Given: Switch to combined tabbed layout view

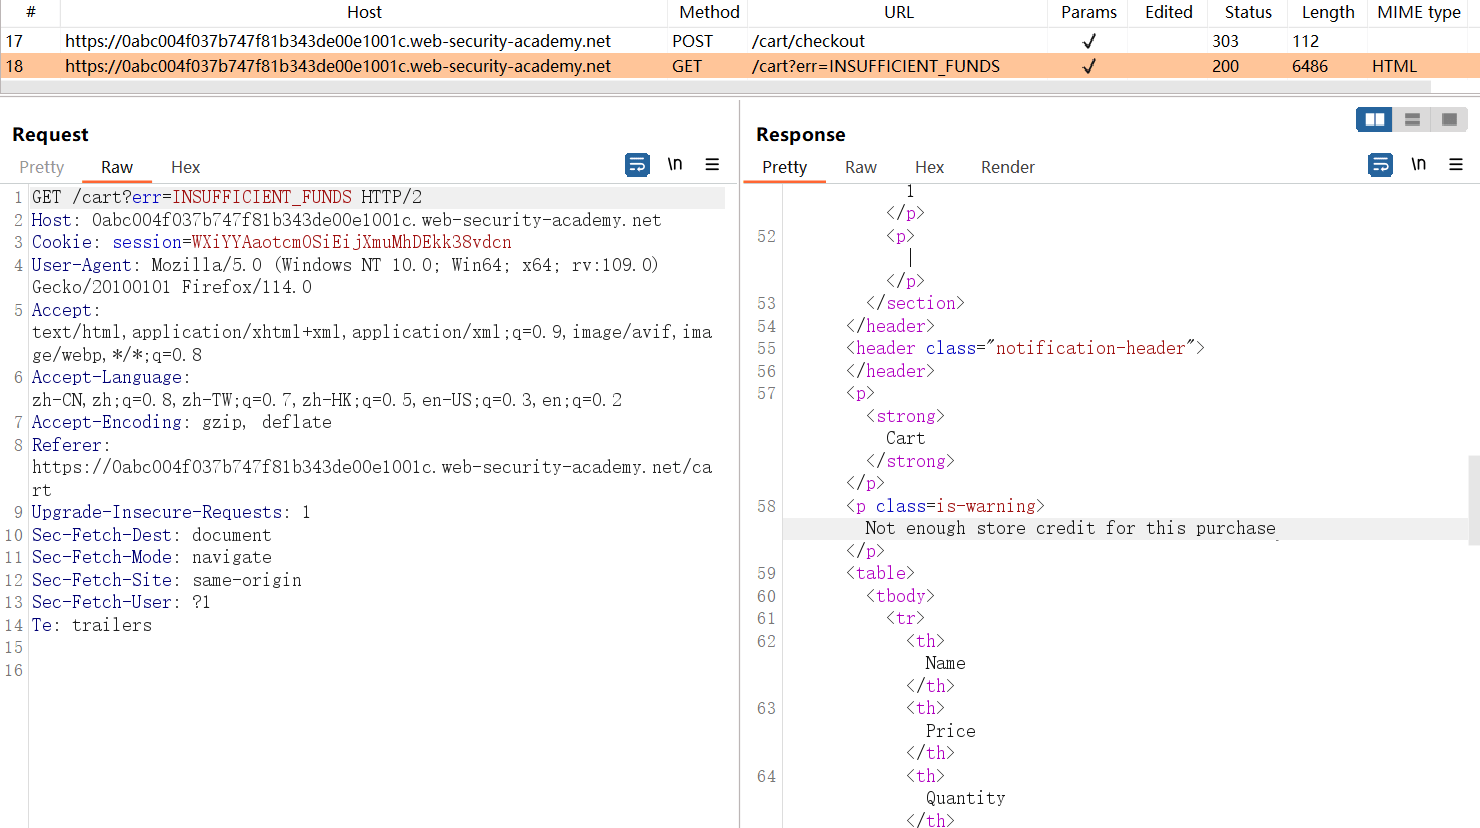Looking at the screenshot, I should (1449, 120).
